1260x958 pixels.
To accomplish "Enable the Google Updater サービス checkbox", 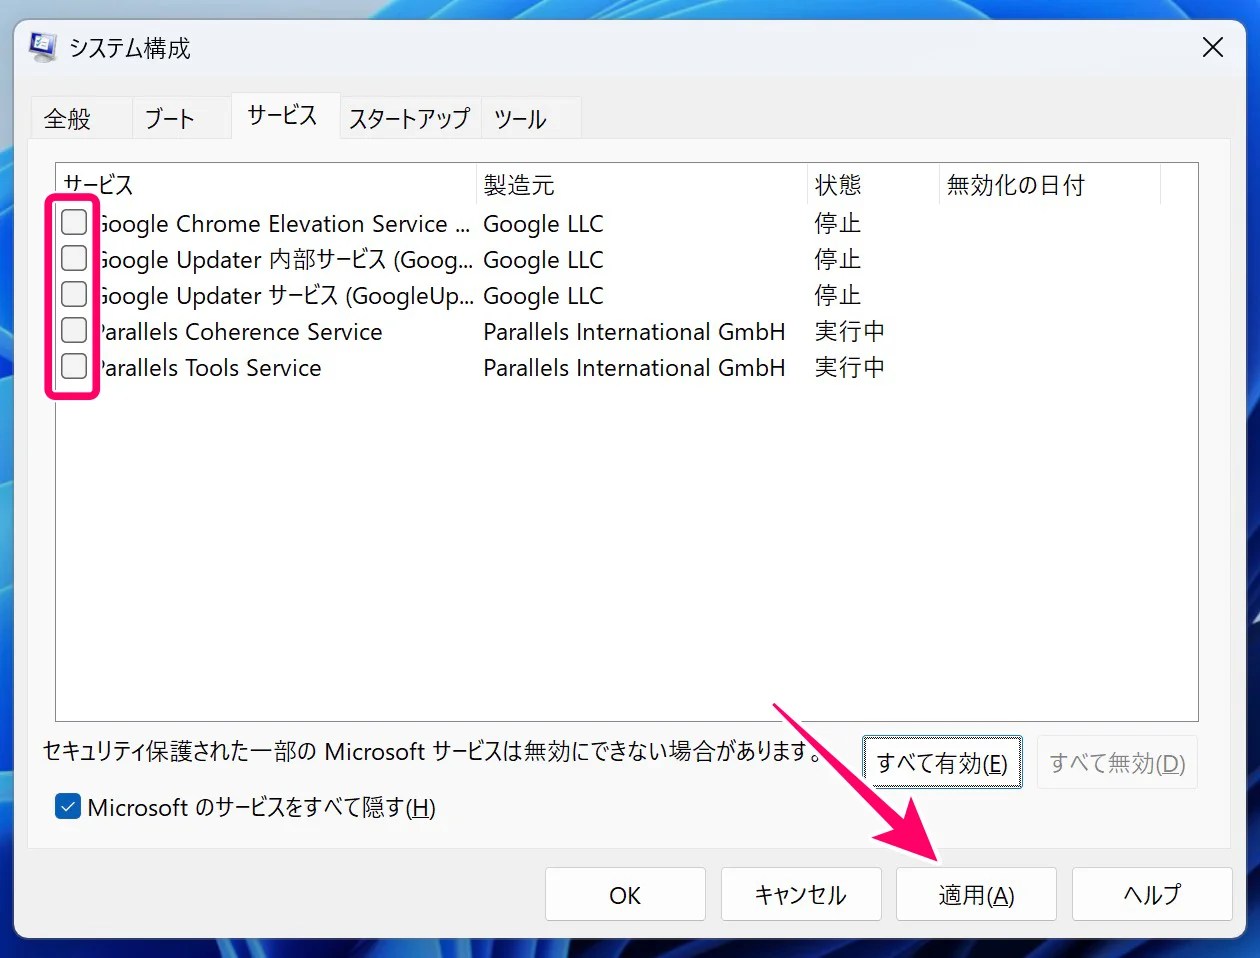I will (74, 294).
